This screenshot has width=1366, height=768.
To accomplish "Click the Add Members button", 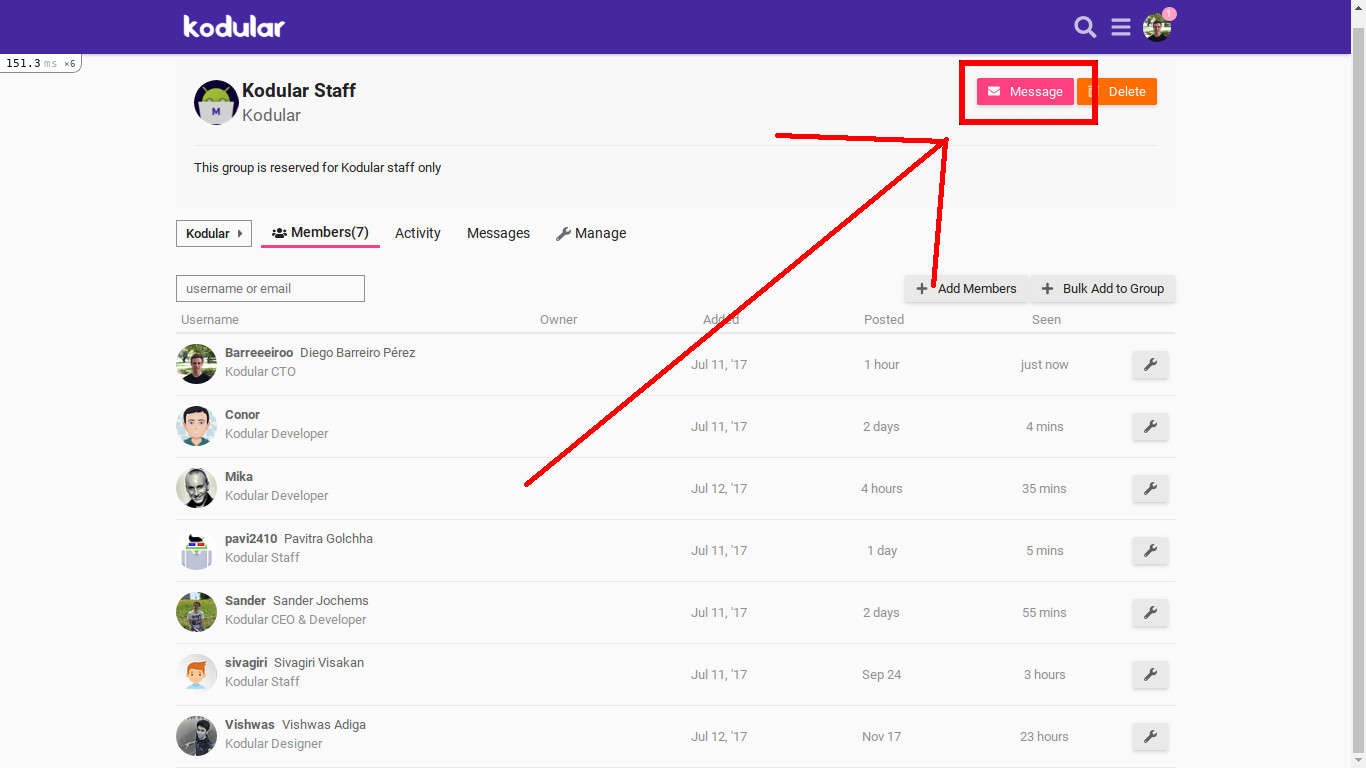I will [x=966, y=289].
